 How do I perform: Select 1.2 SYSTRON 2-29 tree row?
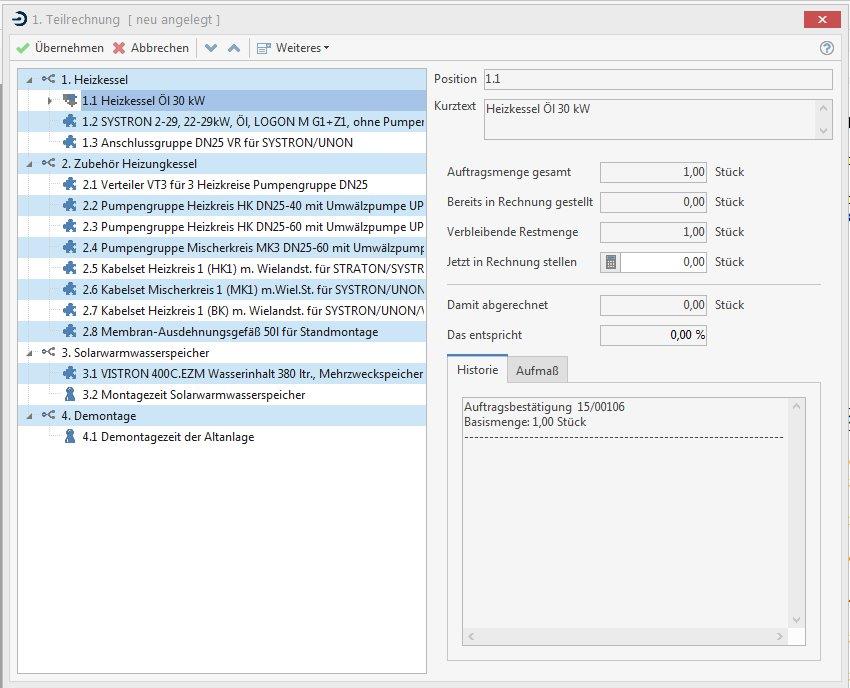pos(222,121)
